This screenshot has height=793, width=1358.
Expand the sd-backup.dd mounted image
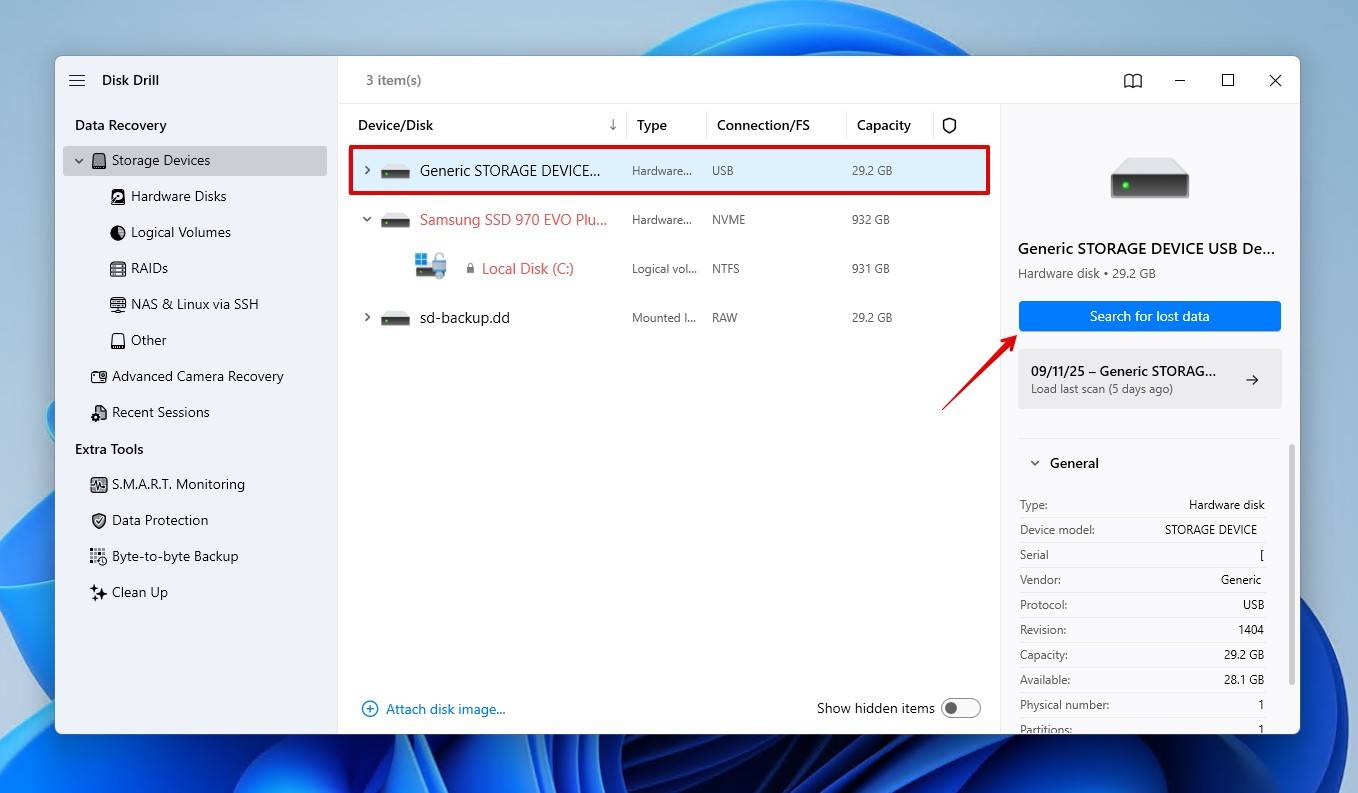366,317
